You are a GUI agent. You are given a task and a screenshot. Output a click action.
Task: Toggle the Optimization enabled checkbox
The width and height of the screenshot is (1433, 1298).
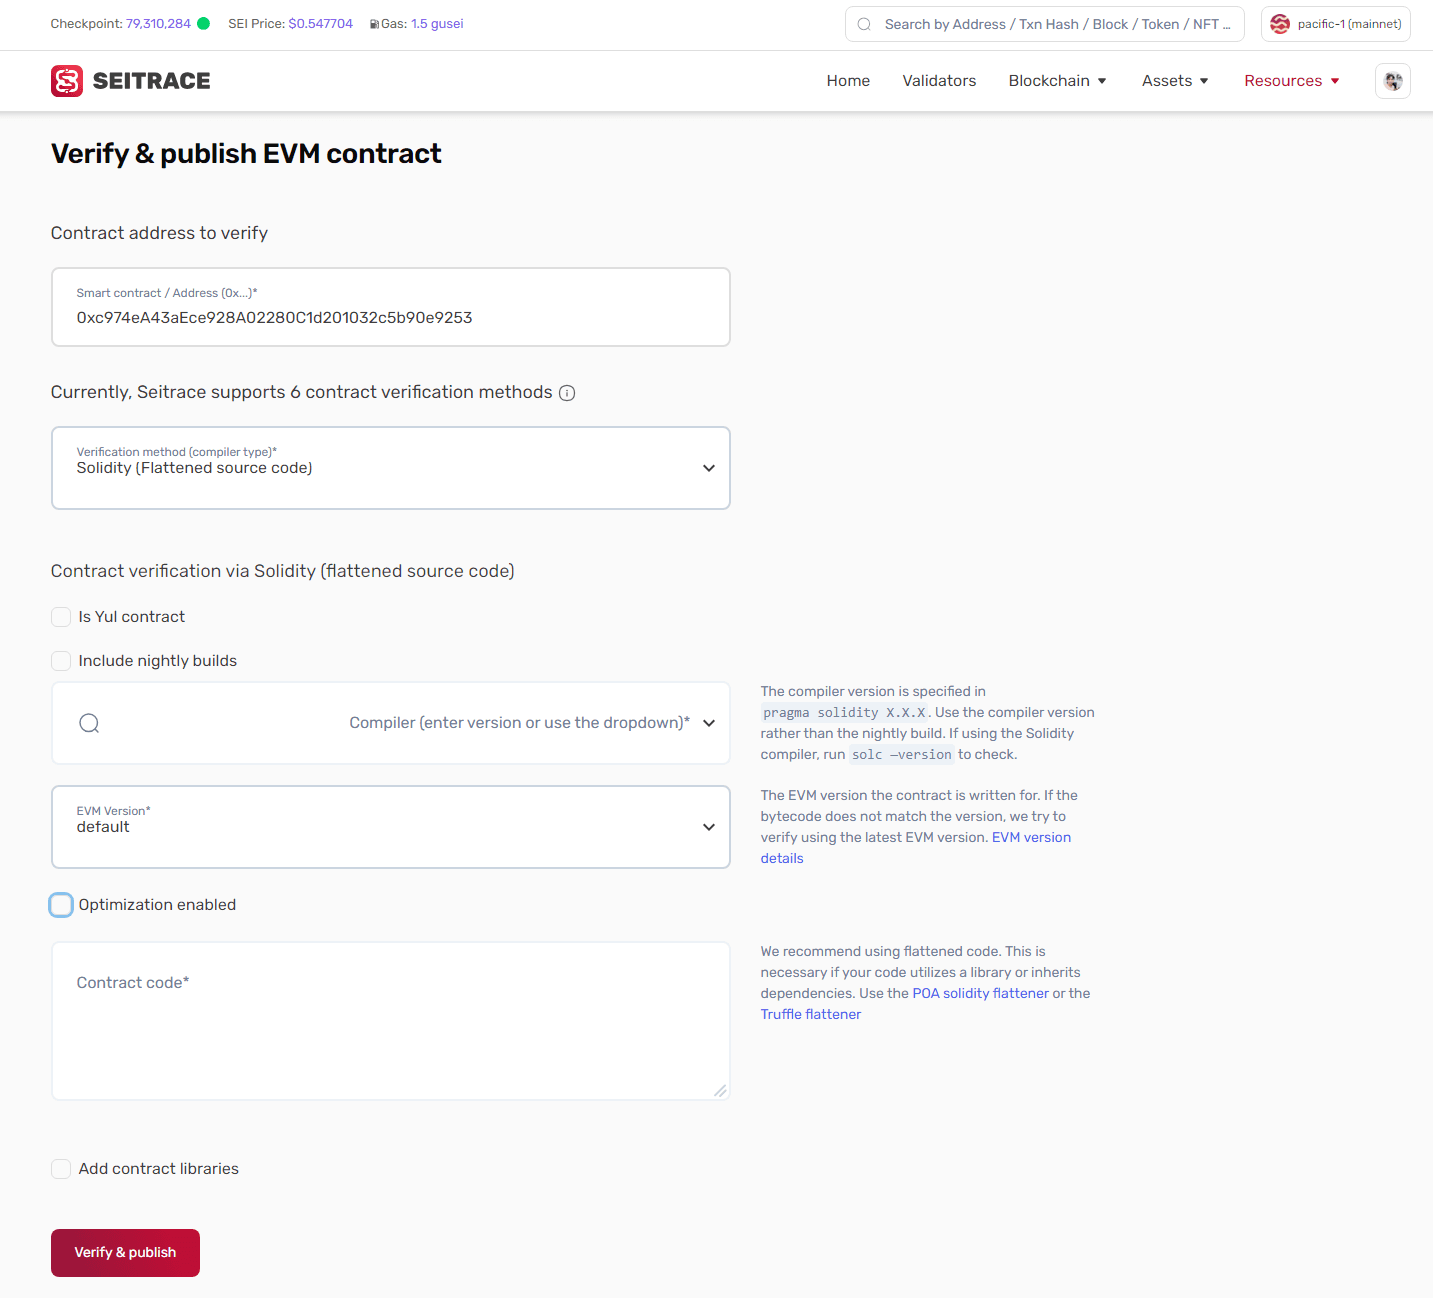[61, 905]
